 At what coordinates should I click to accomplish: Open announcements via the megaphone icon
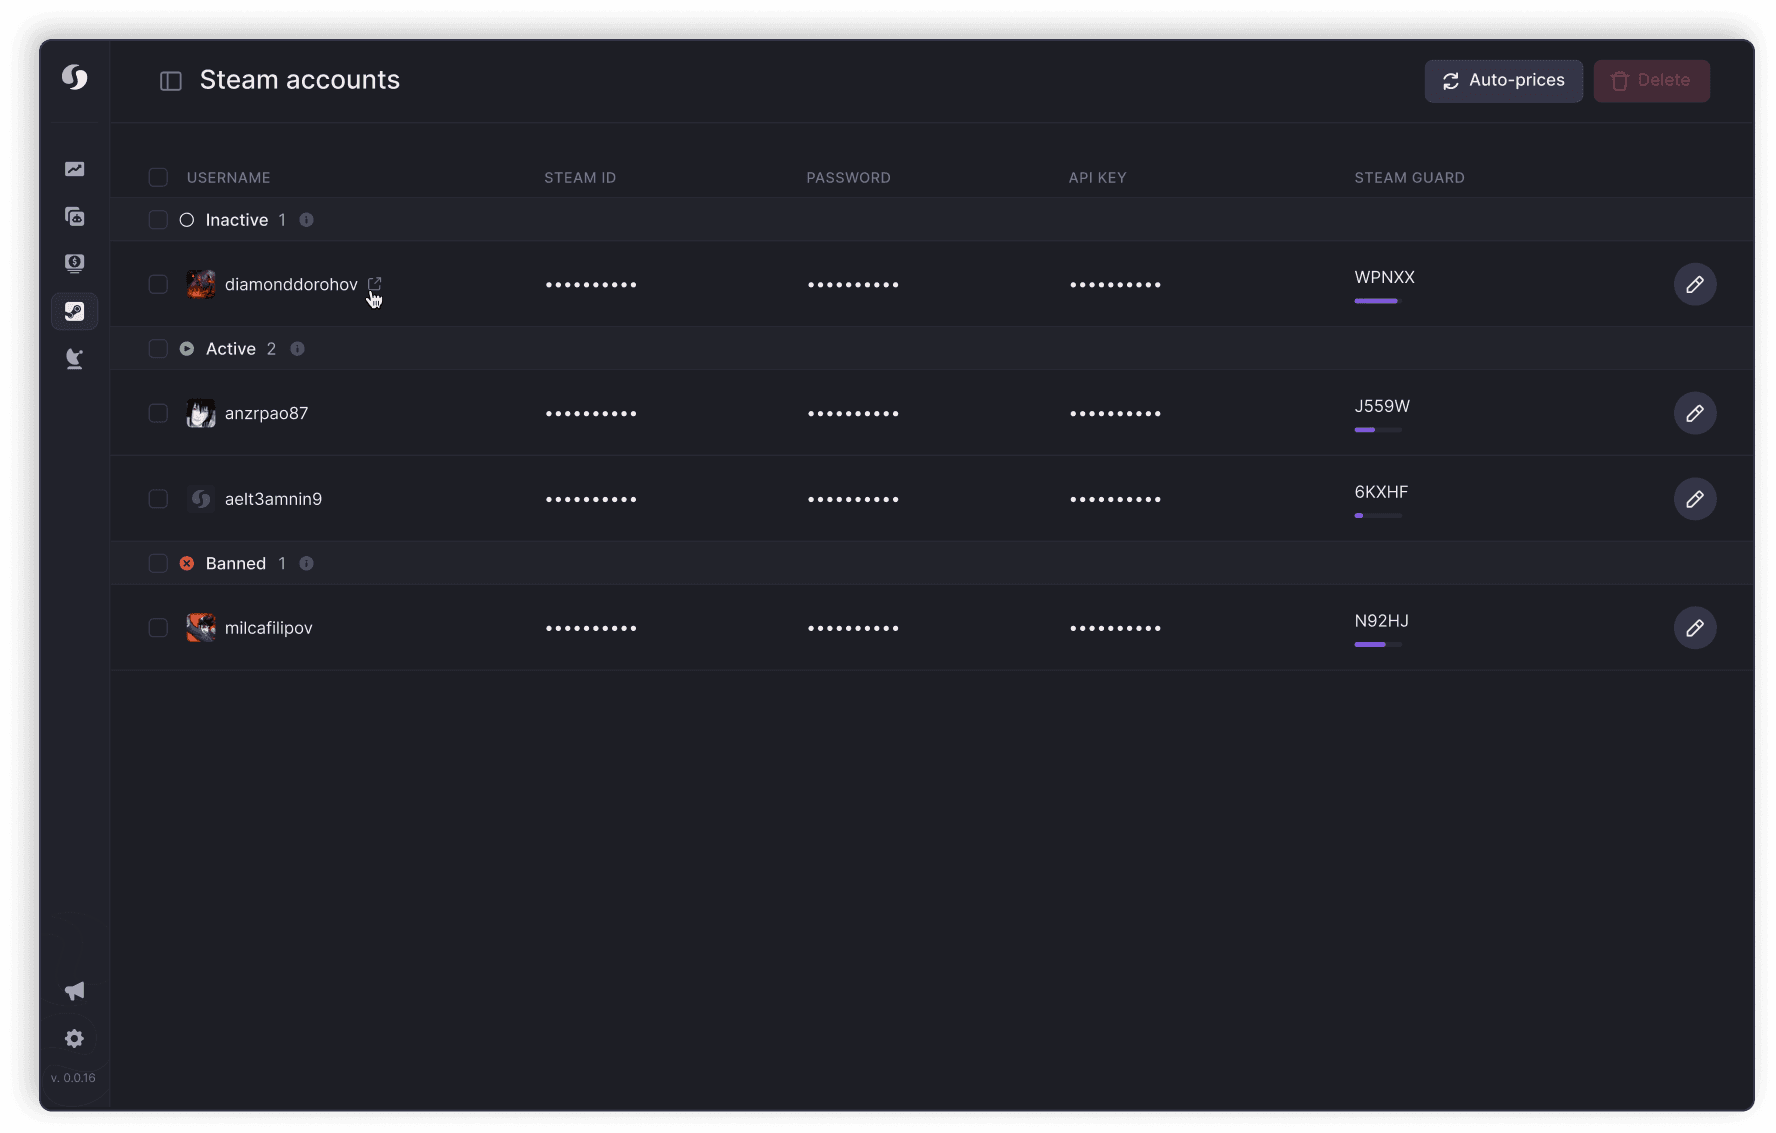tap(74, 990)
